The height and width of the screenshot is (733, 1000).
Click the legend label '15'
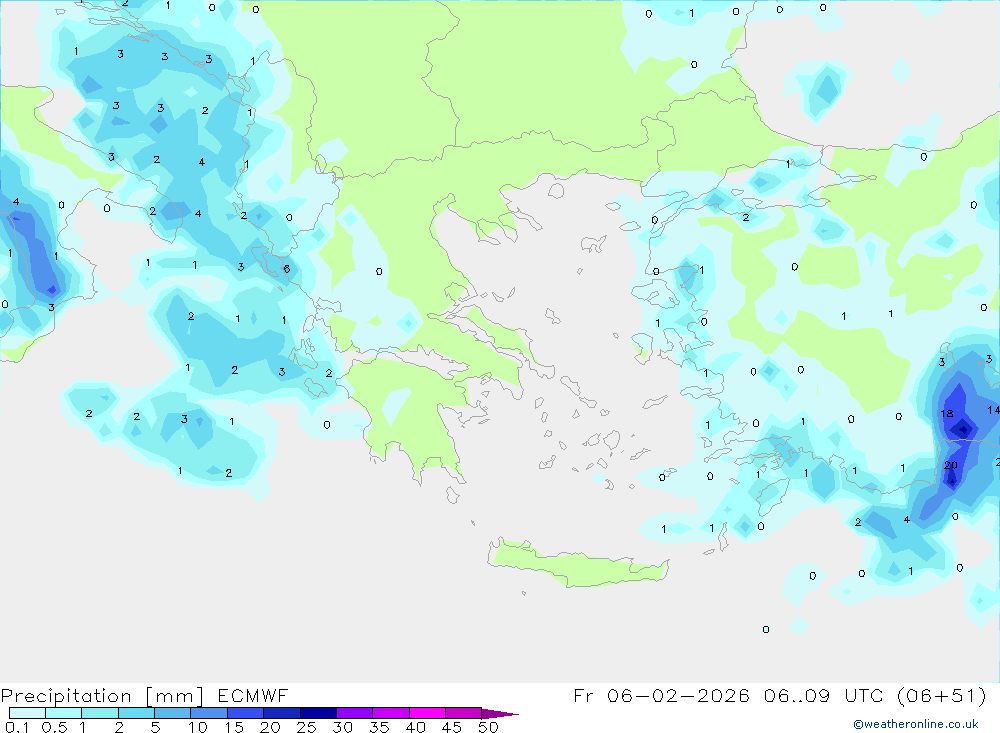pyautogui.click(x=234, y=727)
